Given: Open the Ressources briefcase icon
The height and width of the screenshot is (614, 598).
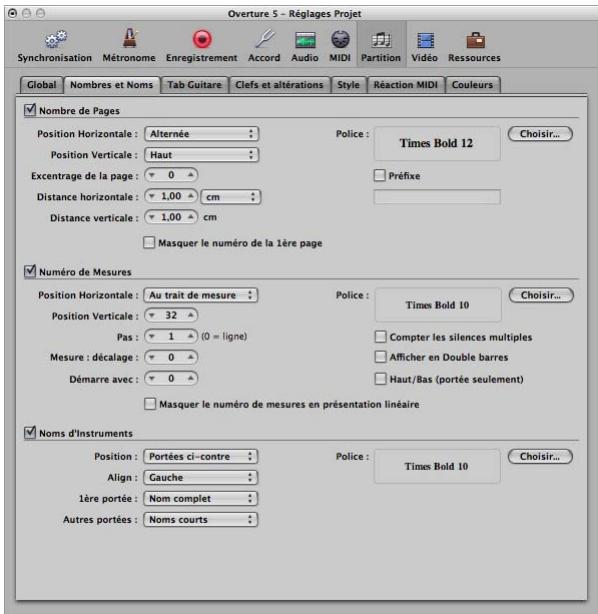Looking at the screenshot, I should (475, 40).
